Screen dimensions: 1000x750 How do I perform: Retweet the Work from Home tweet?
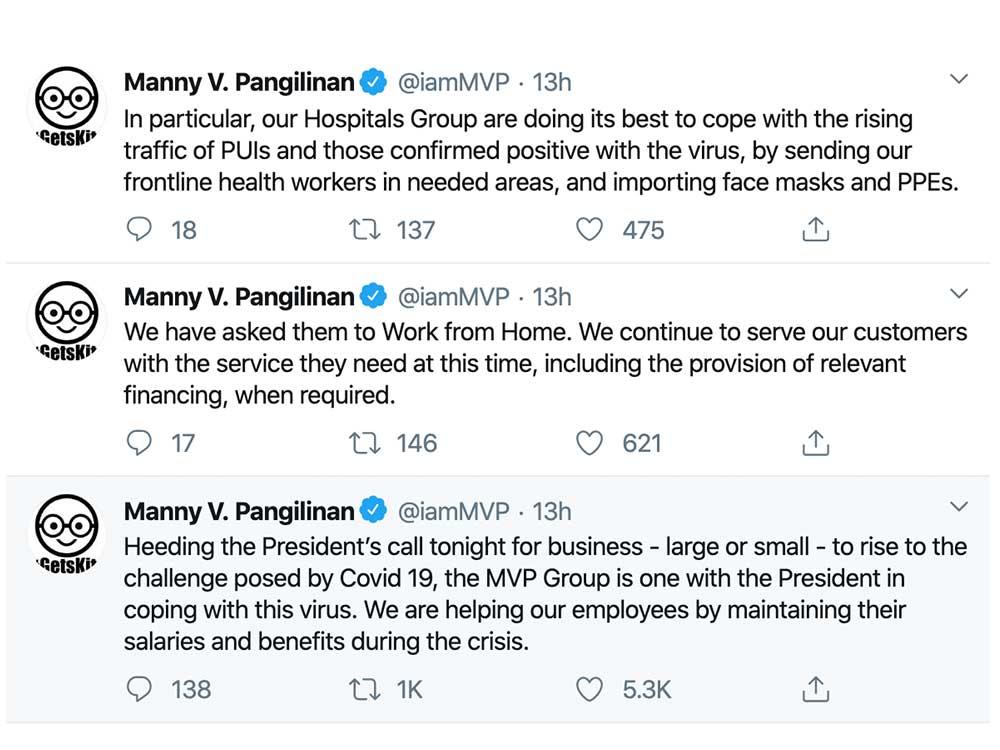click(366, 442)
